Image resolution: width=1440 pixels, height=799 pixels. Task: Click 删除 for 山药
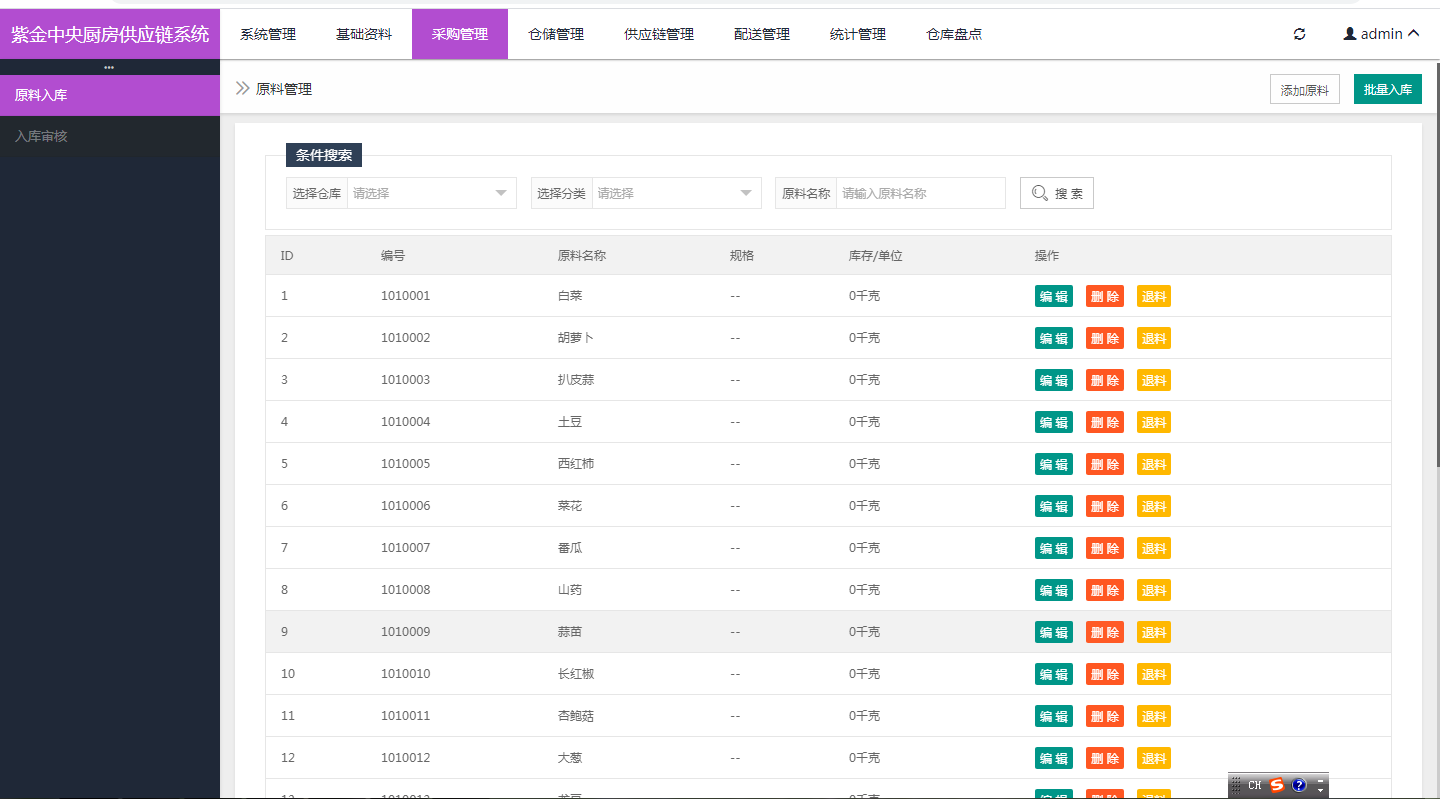1105,590
